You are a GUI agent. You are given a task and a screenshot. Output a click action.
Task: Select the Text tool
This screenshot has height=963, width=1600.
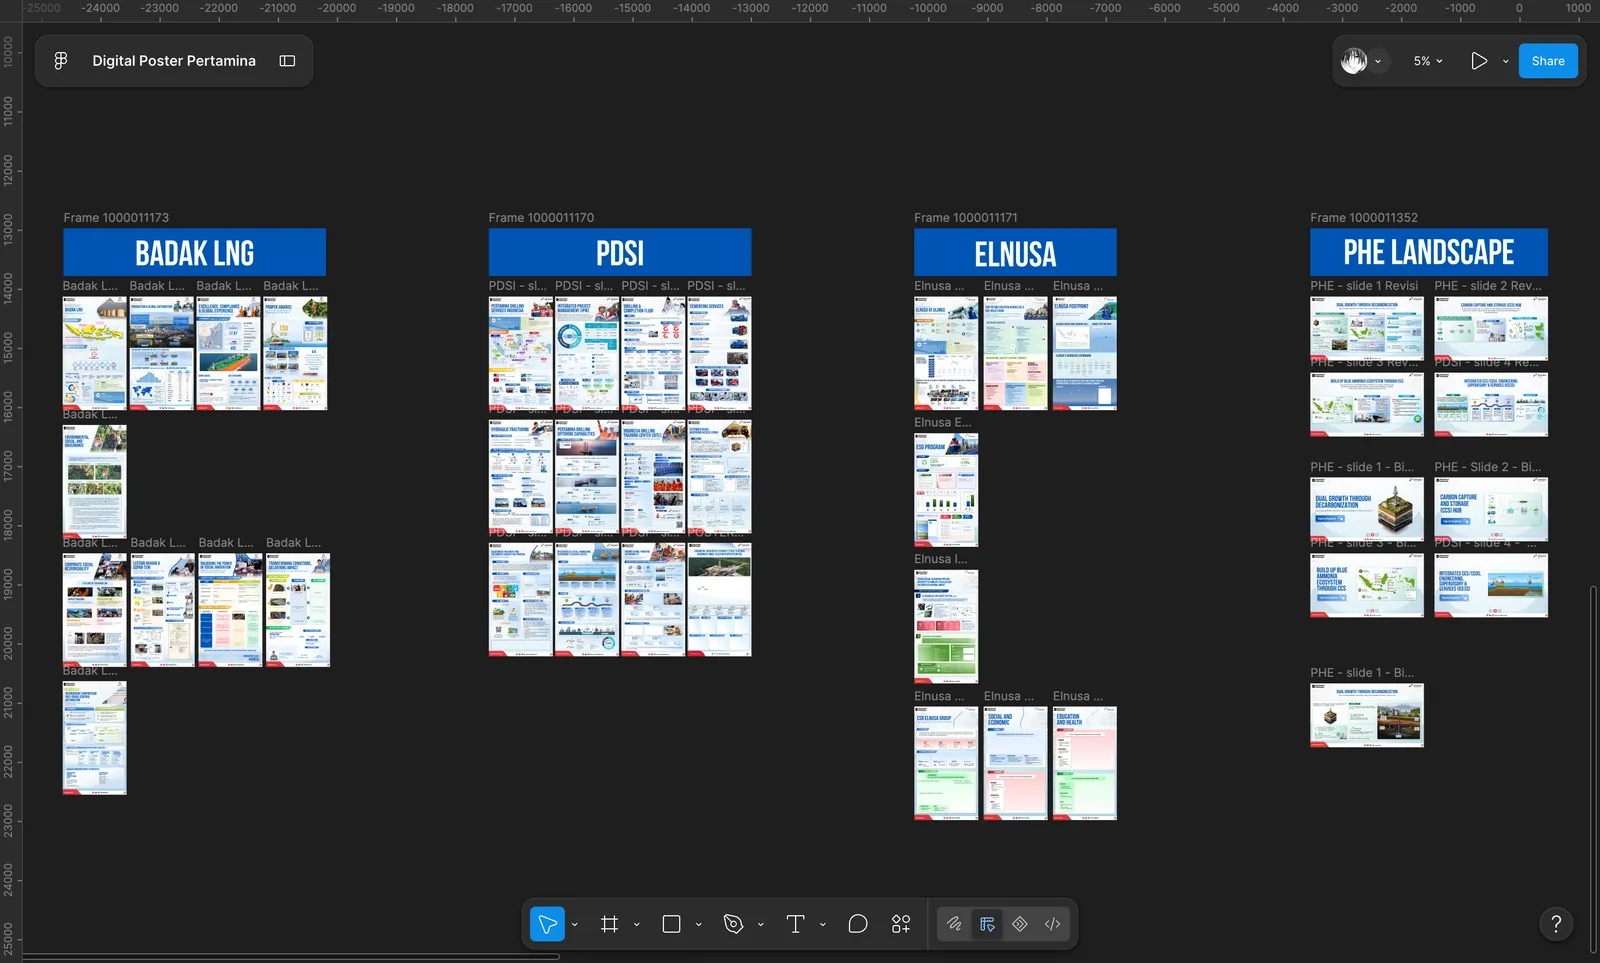[795, 924]
